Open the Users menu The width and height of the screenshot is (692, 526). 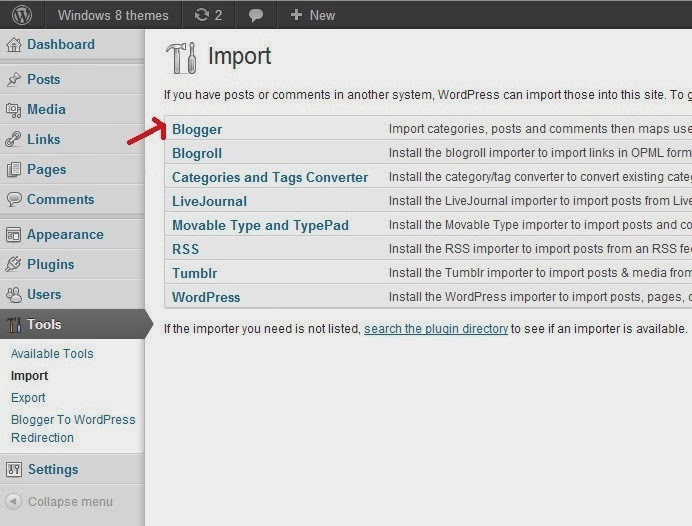coord(44,295)
